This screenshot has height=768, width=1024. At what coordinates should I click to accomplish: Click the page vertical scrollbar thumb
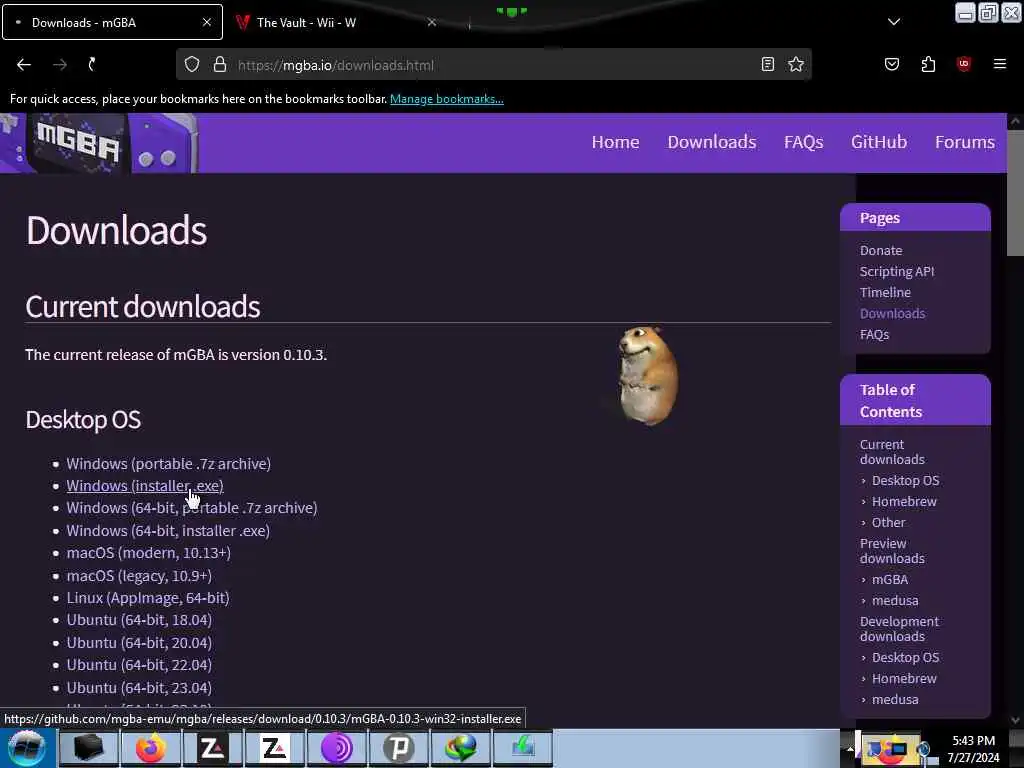[x=1016, y=193]
